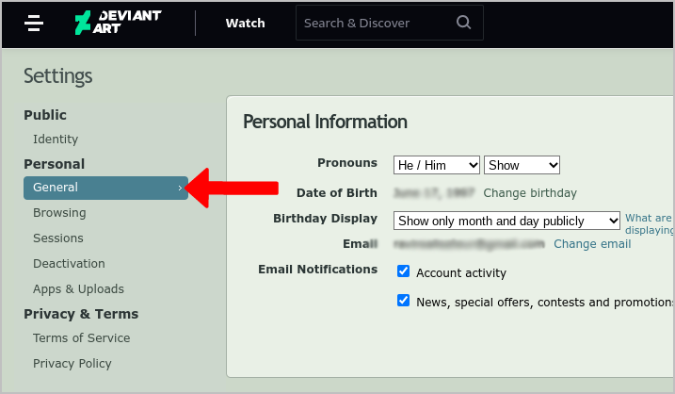Screen dimensions: 675x394
Task: Click the Settings page title
Action: coord(58,76)
